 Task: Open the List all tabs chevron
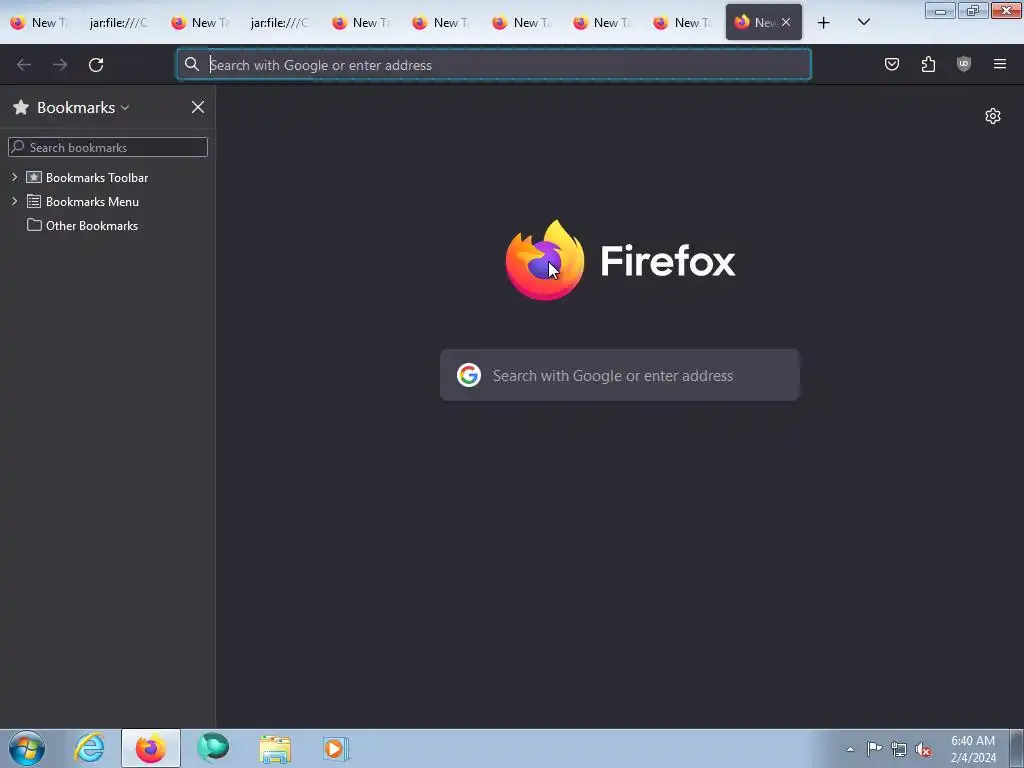click(863, 22)
